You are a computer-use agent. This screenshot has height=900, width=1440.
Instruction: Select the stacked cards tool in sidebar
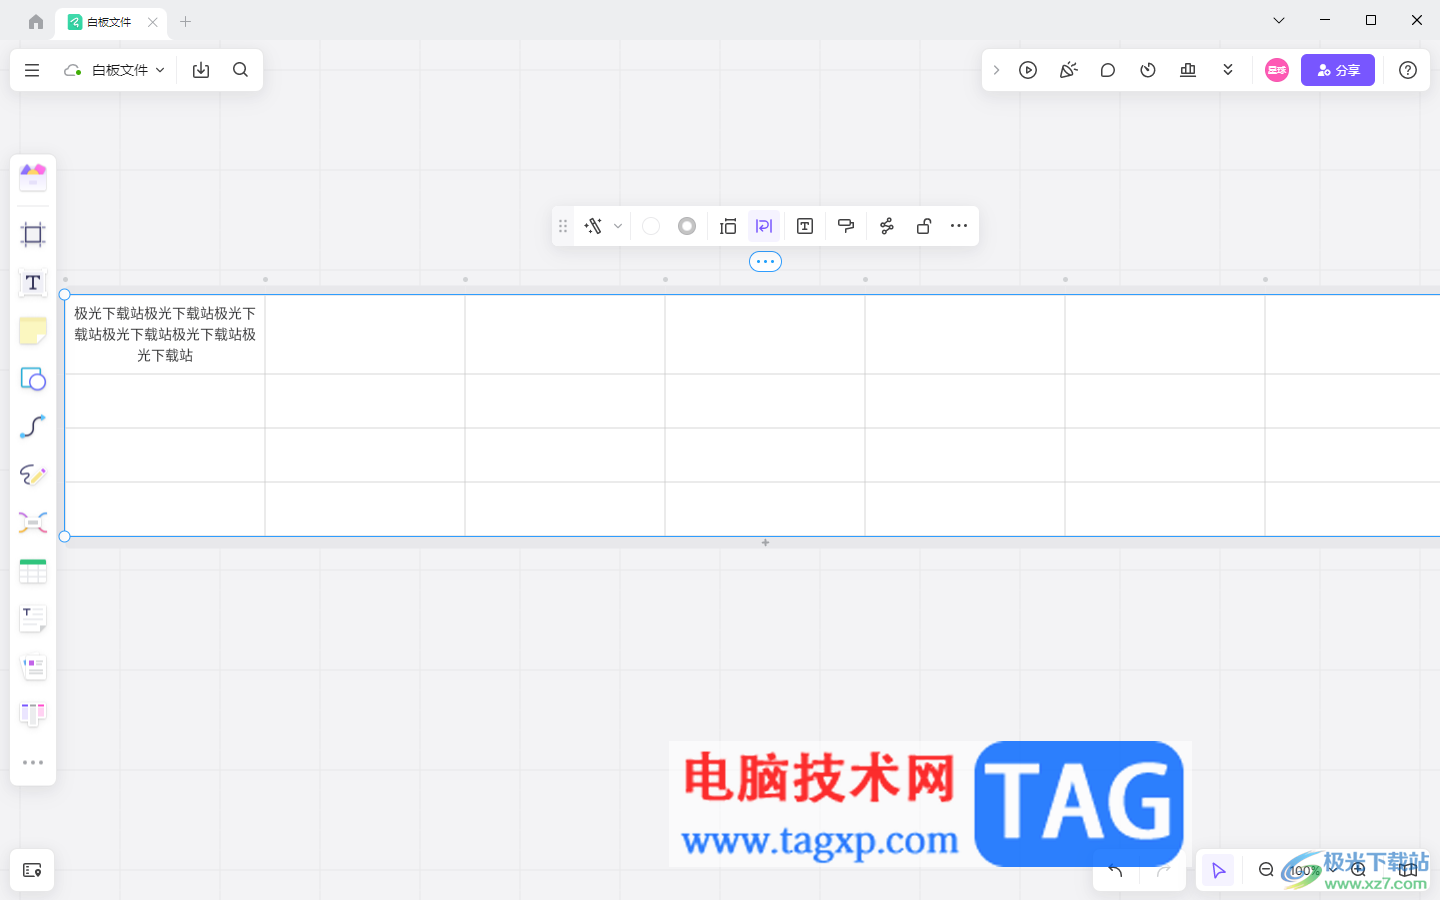[33, 667]
